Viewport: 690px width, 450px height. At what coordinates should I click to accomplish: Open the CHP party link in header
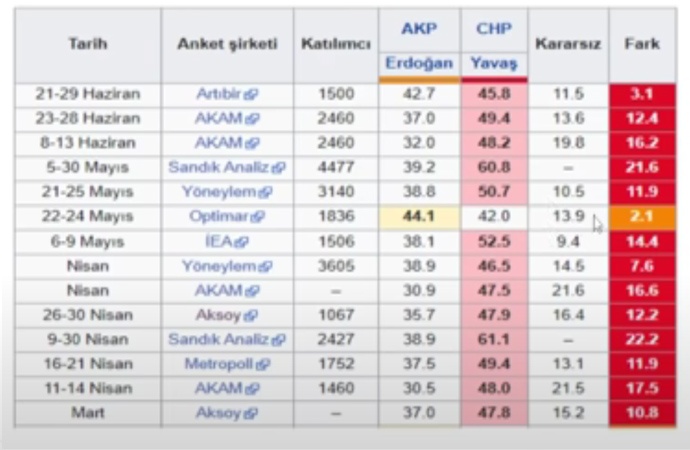494,28
